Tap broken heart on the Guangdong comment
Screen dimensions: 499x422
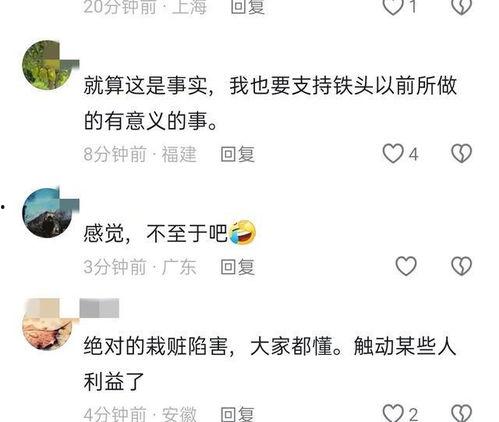point(461,266)
